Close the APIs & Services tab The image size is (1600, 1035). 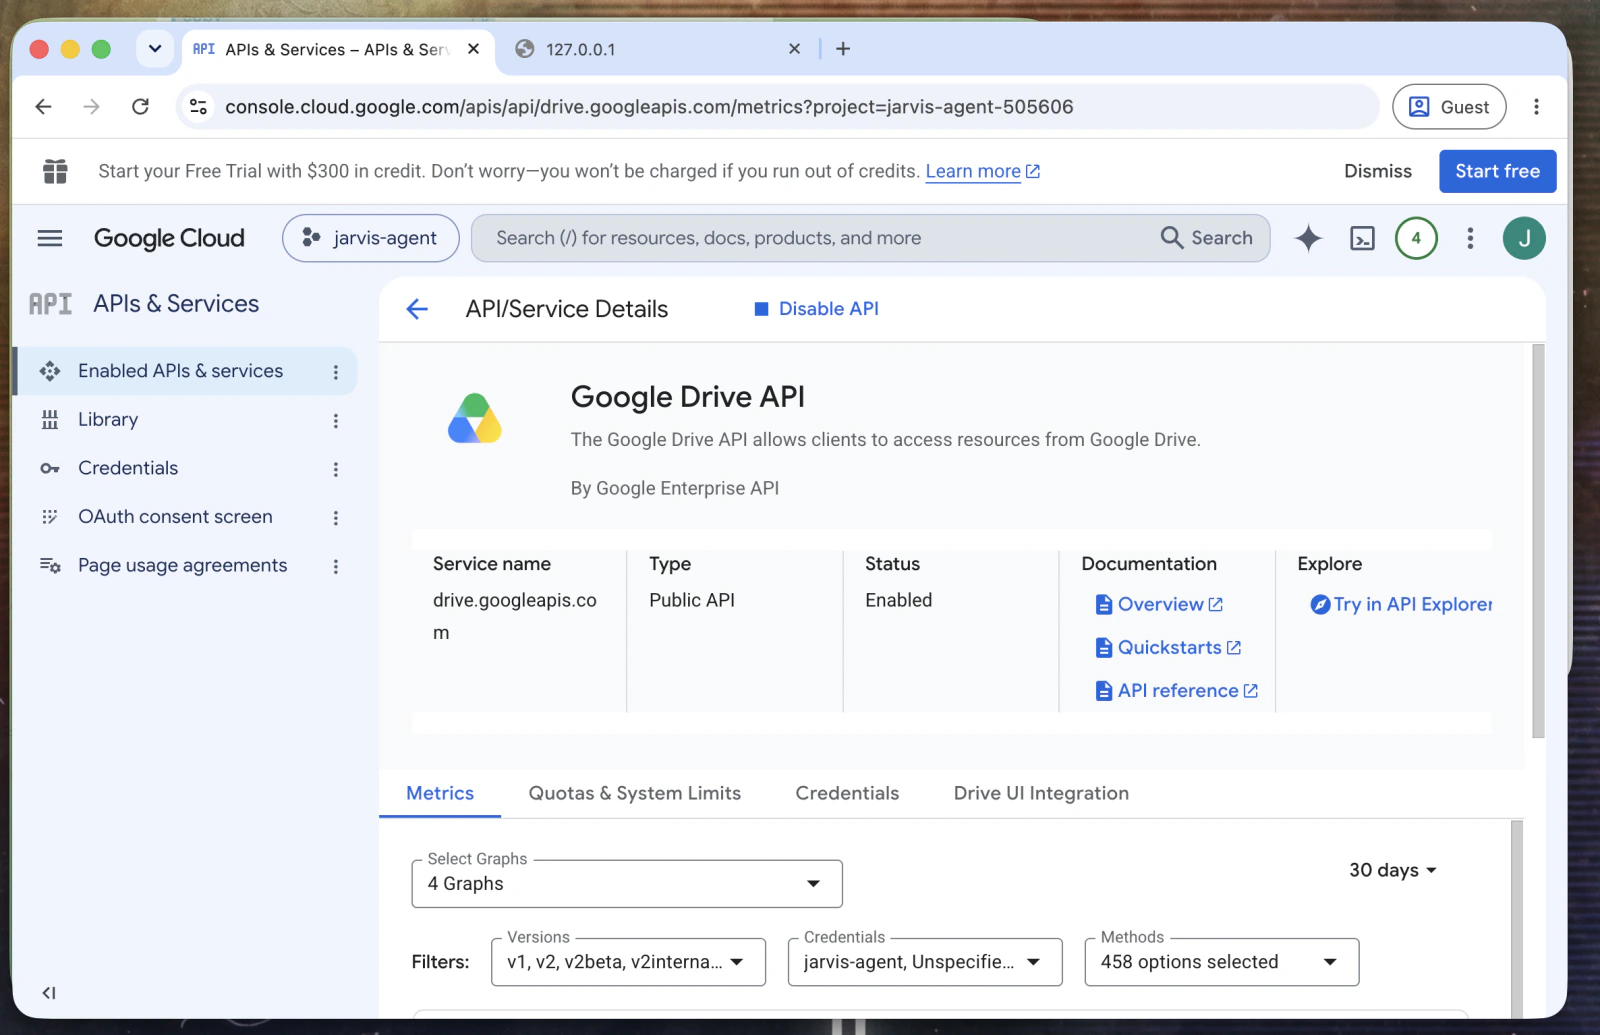[x=474, y=49]
